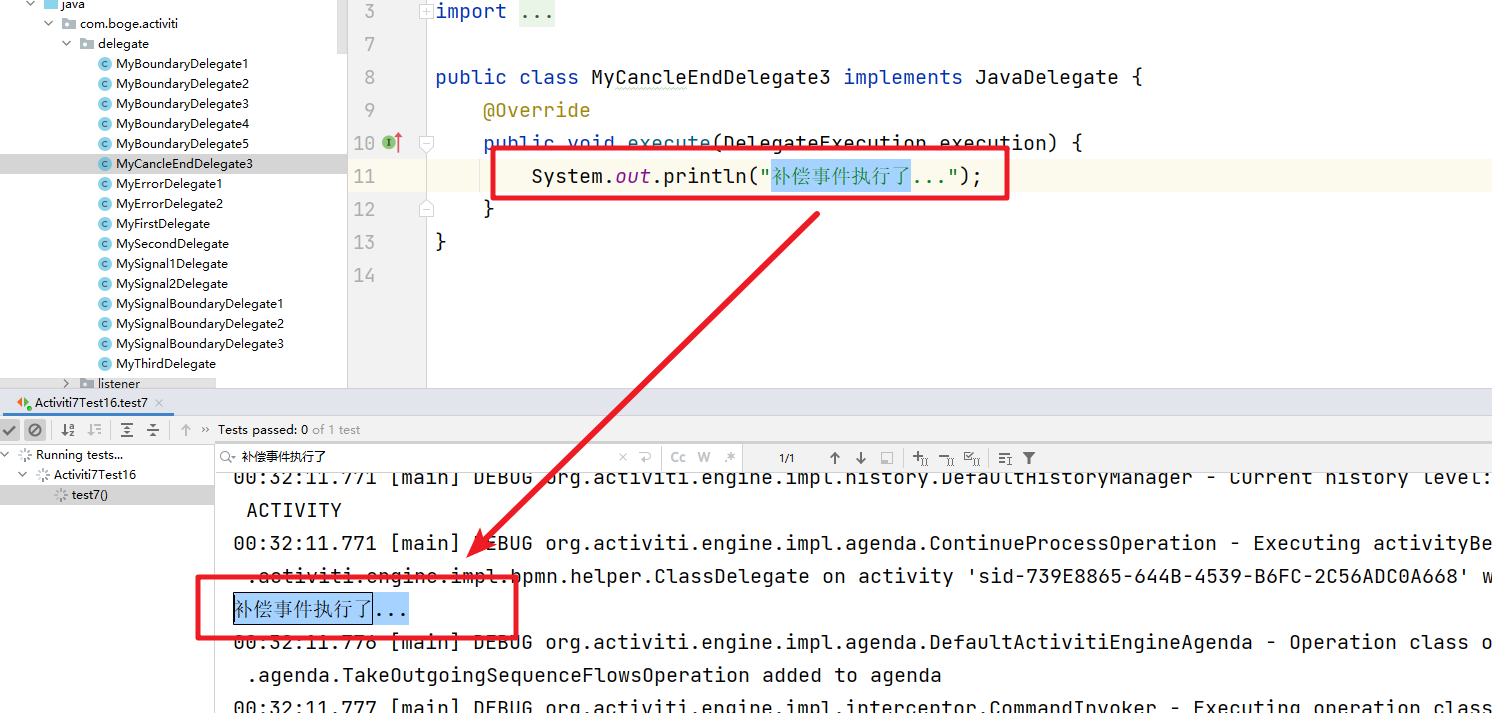Click the implemented-method gutter icon line 10
Screen dimensions: 1492x713
pyautogui.click(x=392, y=143)
